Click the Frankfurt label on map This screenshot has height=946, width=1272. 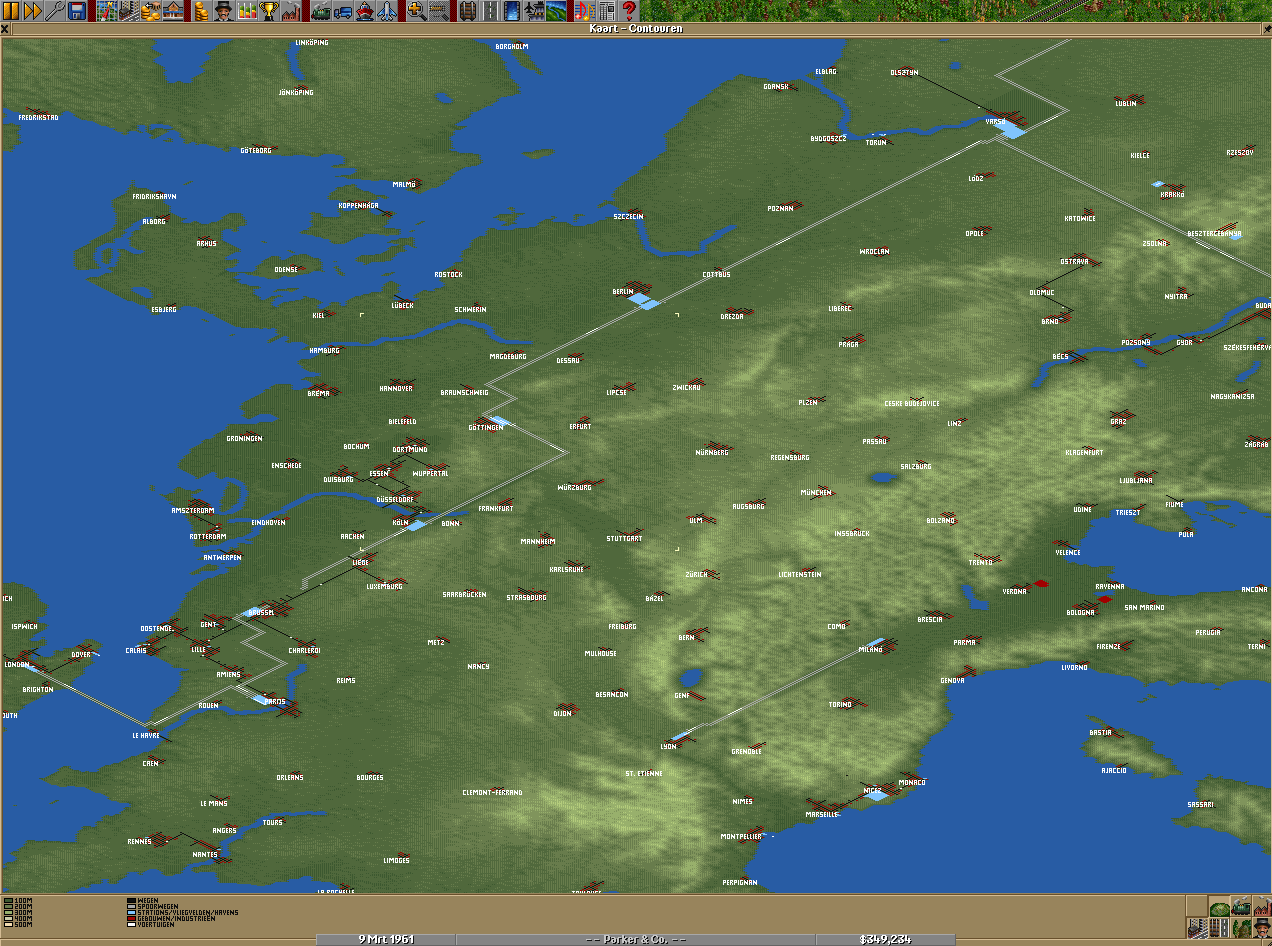[x=495, y=508]
